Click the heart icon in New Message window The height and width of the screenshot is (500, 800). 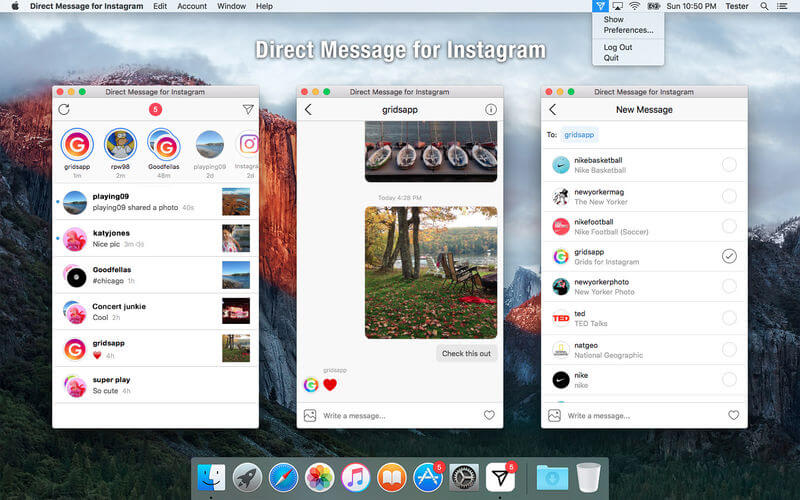pyautogui.click(x=733, y=415)
